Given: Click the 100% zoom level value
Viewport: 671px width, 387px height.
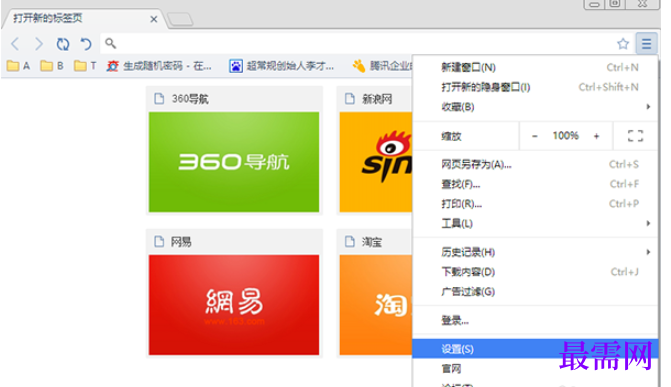Looking at the screenshot, I should 565,136.
